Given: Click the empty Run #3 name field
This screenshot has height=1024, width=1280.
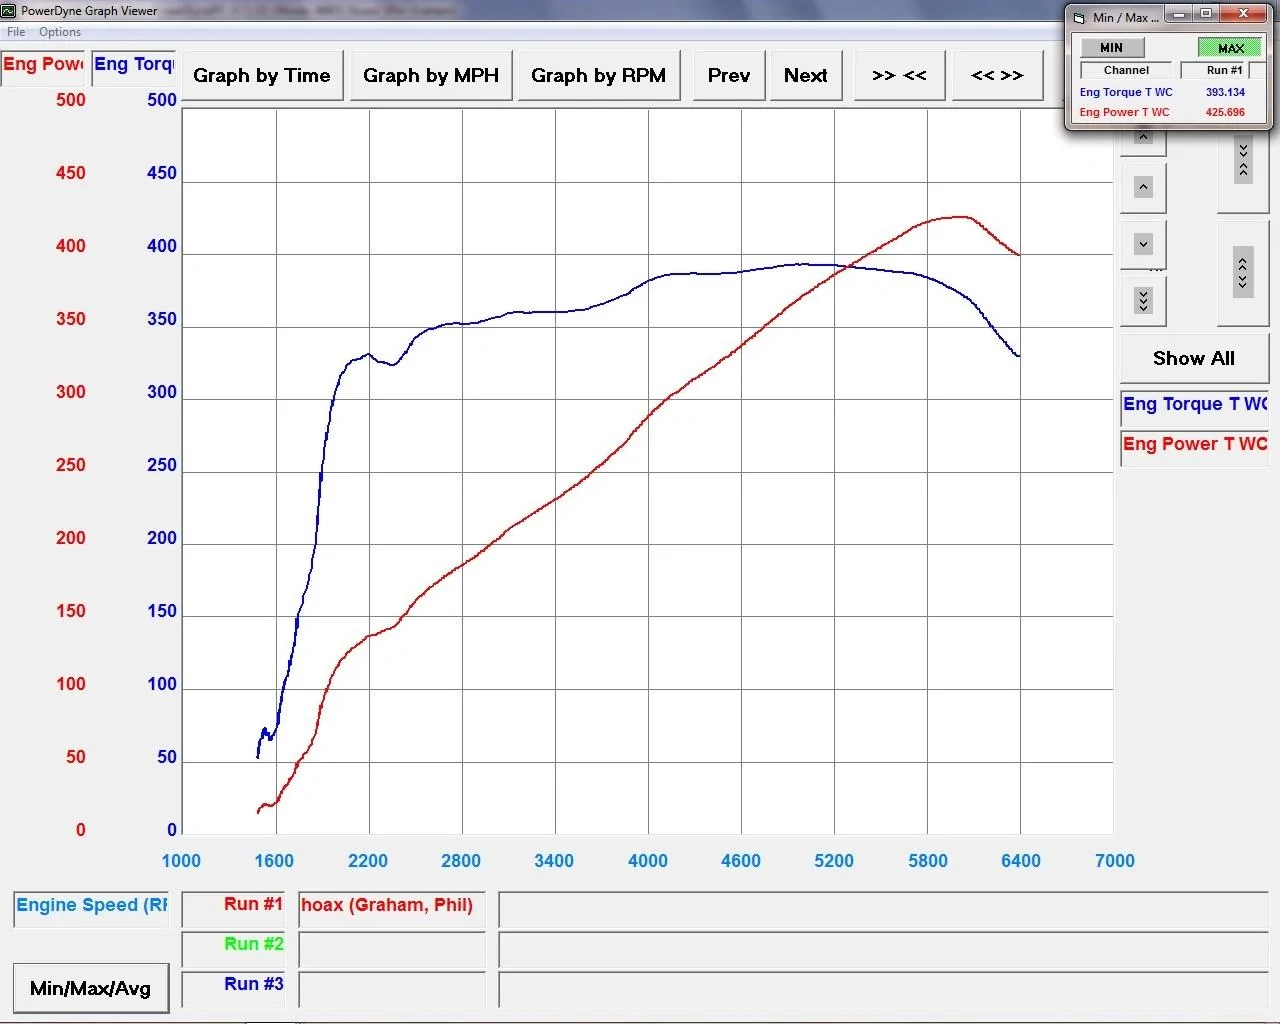Looking at the screenshot, I should 392,988.
